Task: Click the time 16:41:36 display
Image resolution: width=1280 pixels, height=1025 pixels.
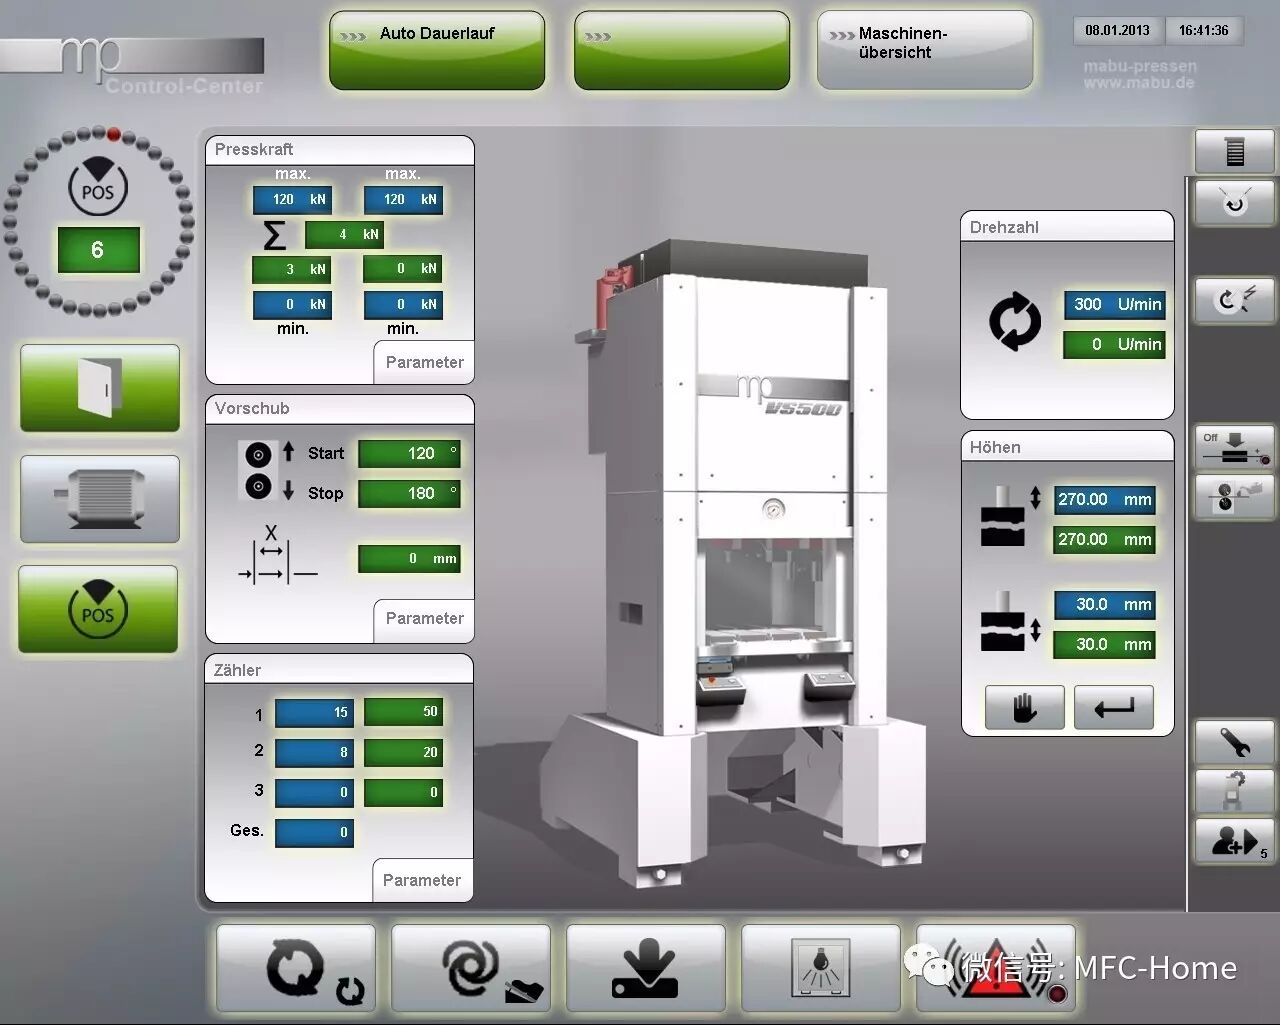Action: pos(1203,30)
